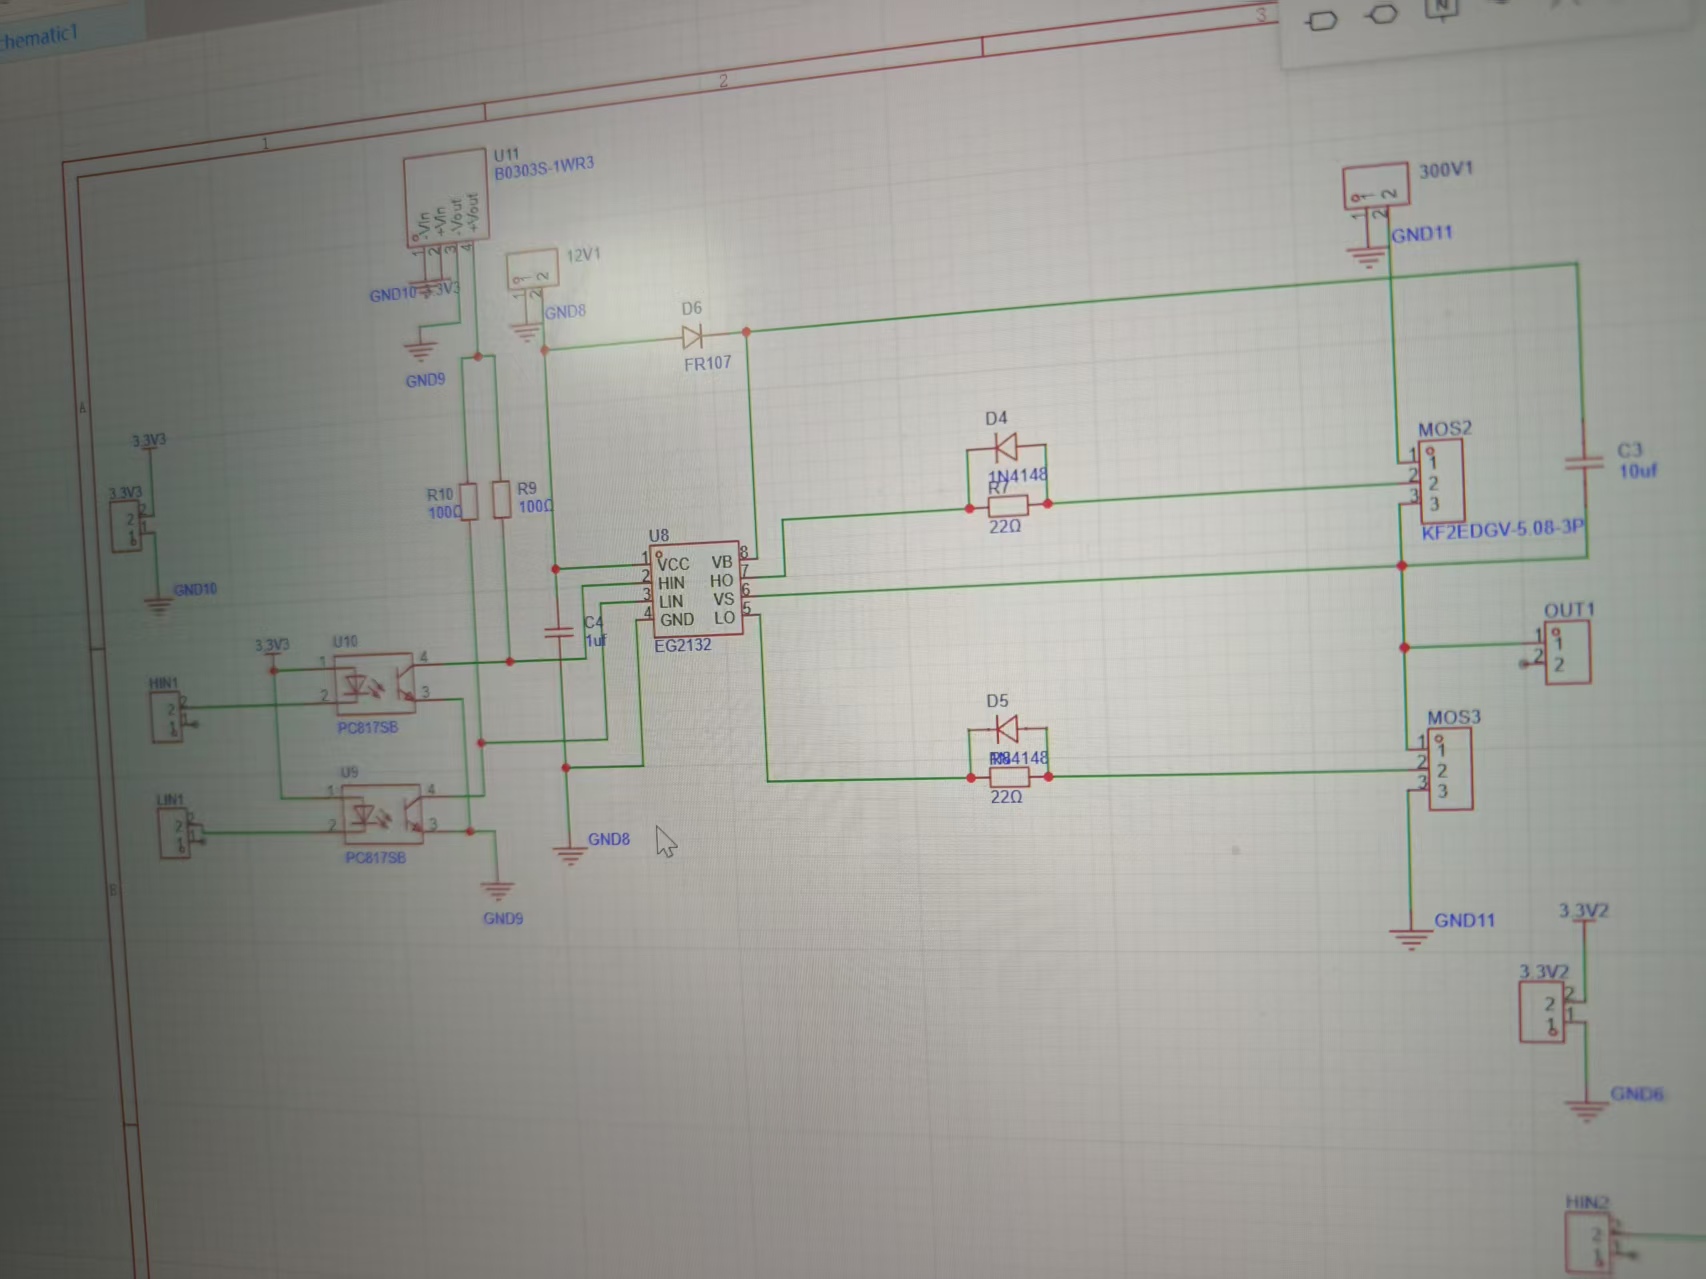Select the 3.3V3 two-pin connector symbol
Image resolution: width=1706 pixels, height=1279 pixels.
click(127, 525)
